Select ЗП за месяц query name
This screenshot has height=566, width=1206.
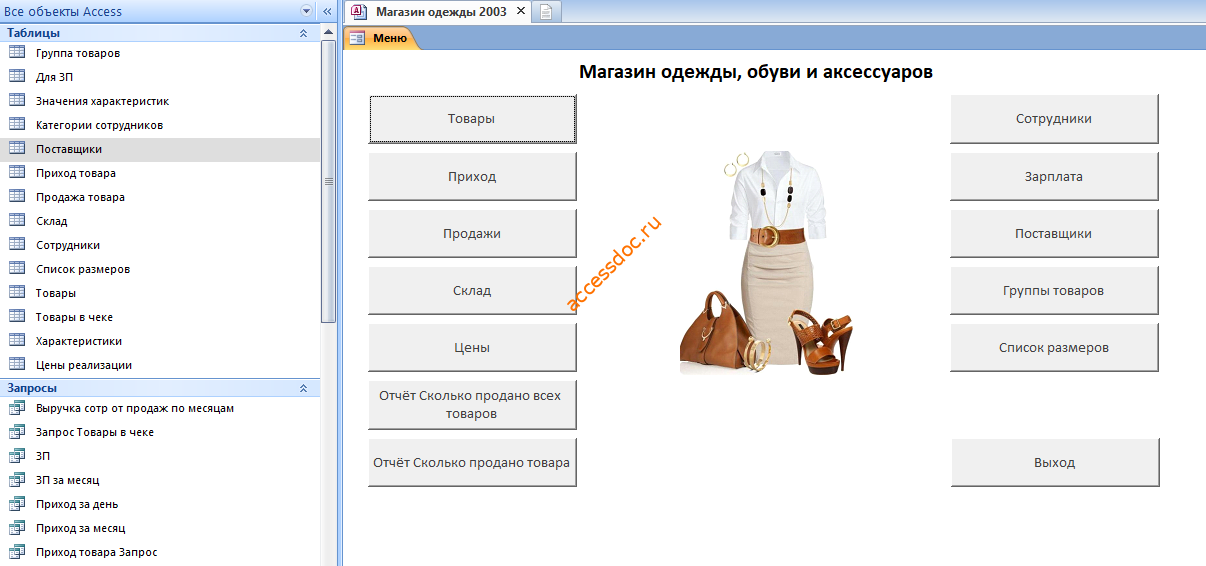pyautogui.click(x=67, y=480)
